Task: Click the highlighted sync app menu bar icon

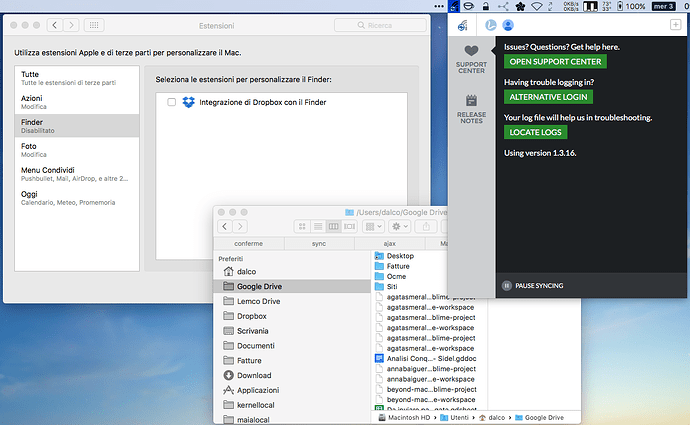Action: pos(454,6)
